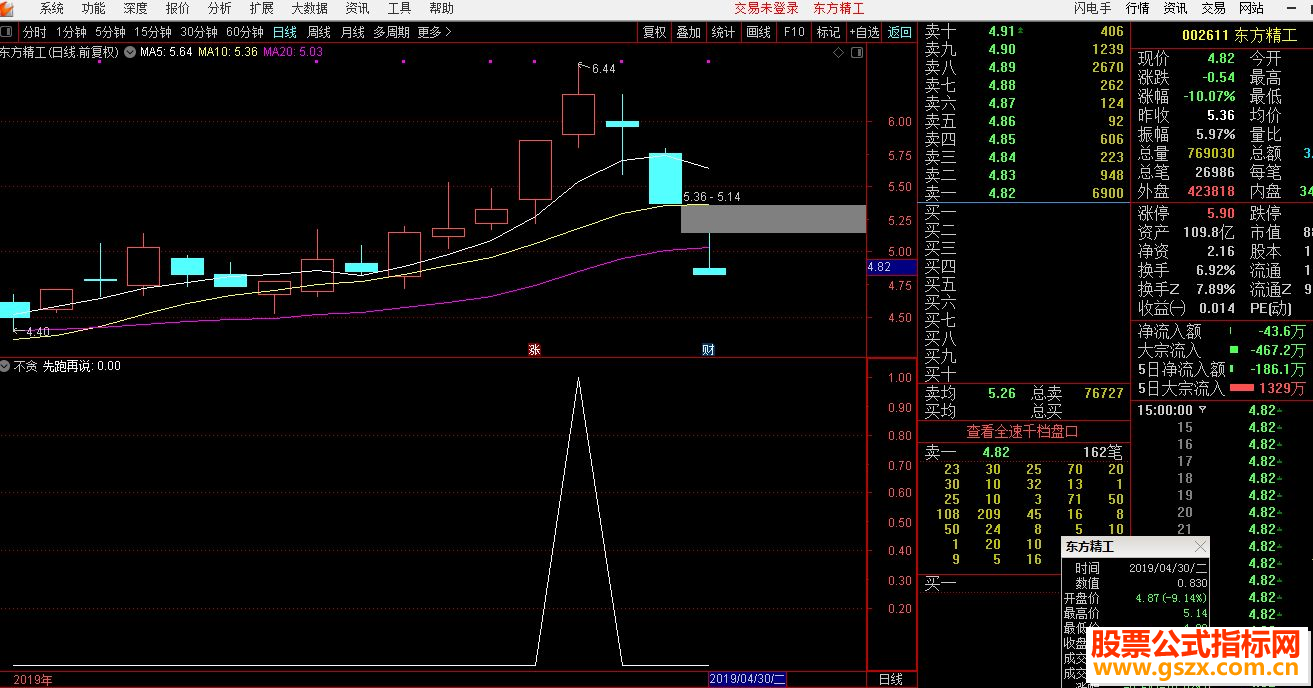Screen dimensions: 1313x688
Task: Click the MA20: 5.03 indicator label
Action: pos(293,52)
